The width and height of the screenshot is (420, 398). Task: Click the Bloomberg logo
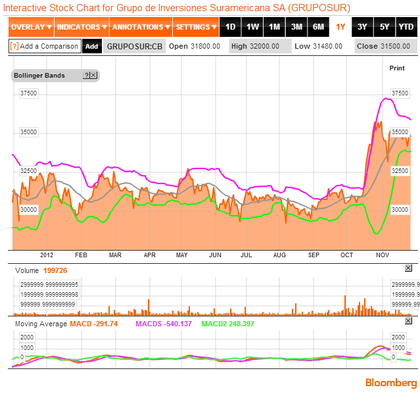(x=391, y=383)
